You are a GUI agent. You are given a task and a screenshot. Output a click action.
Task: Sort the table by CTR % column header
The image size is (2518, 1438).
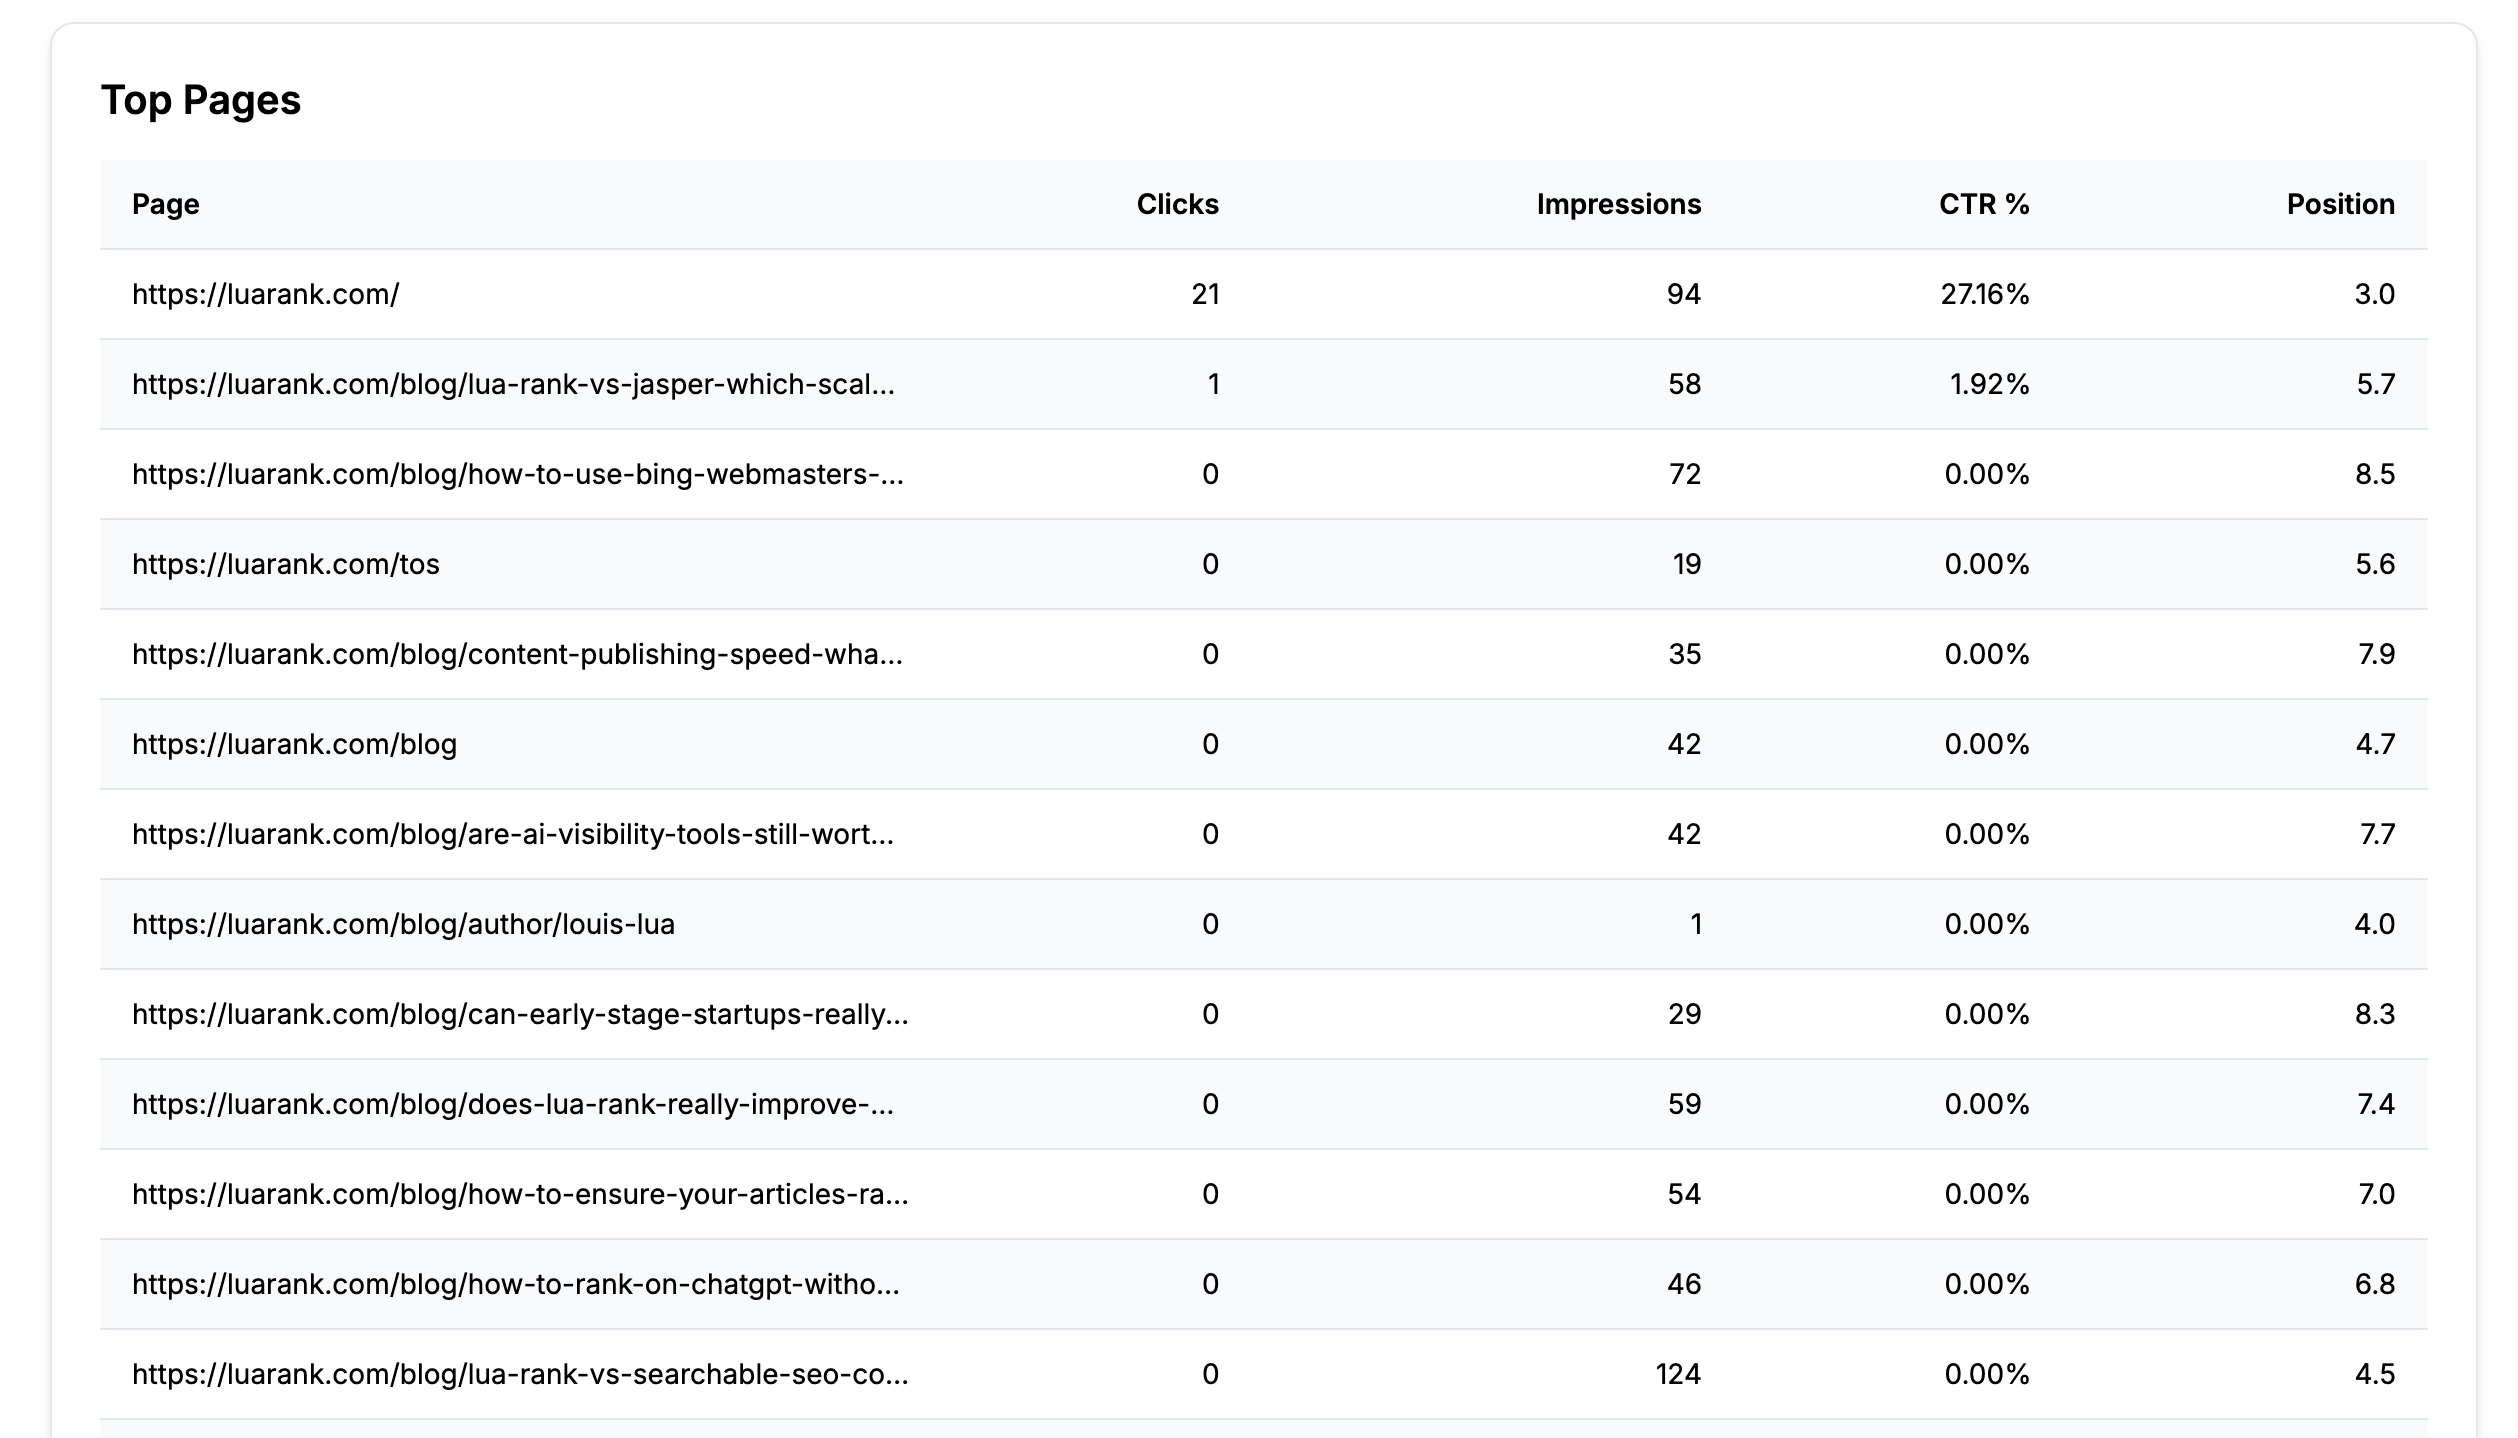[x=1983, y=204]
